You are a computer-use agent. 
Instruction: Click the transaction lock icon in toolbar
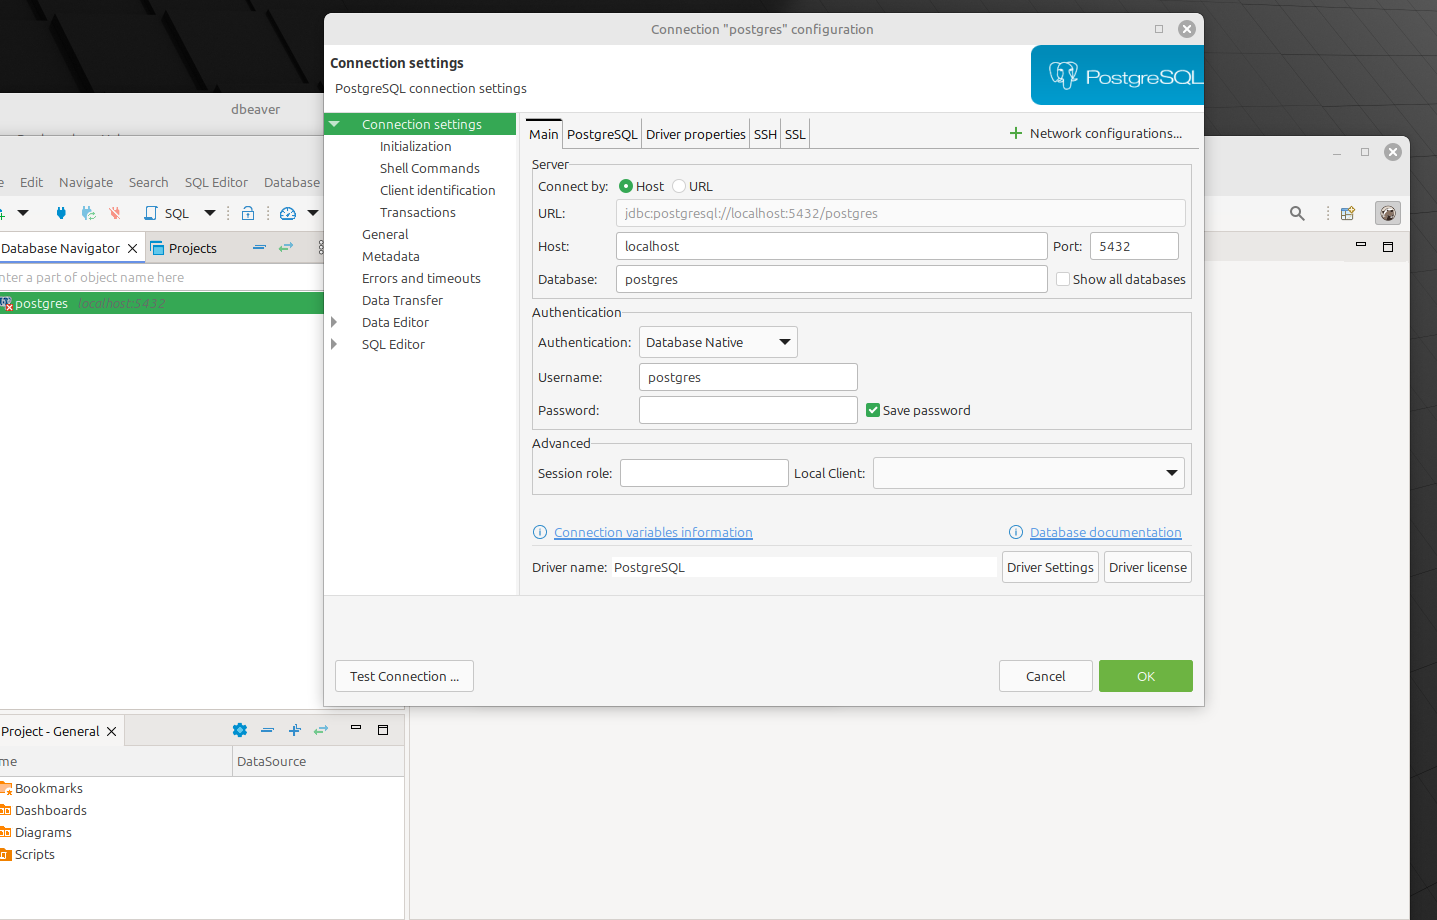[x=248, y=213]
